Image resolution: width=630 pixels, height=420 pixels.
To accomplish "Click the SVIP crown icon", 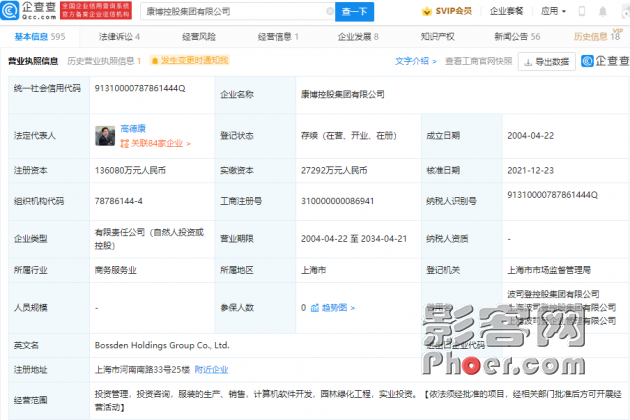I will [x=427, y=11].
